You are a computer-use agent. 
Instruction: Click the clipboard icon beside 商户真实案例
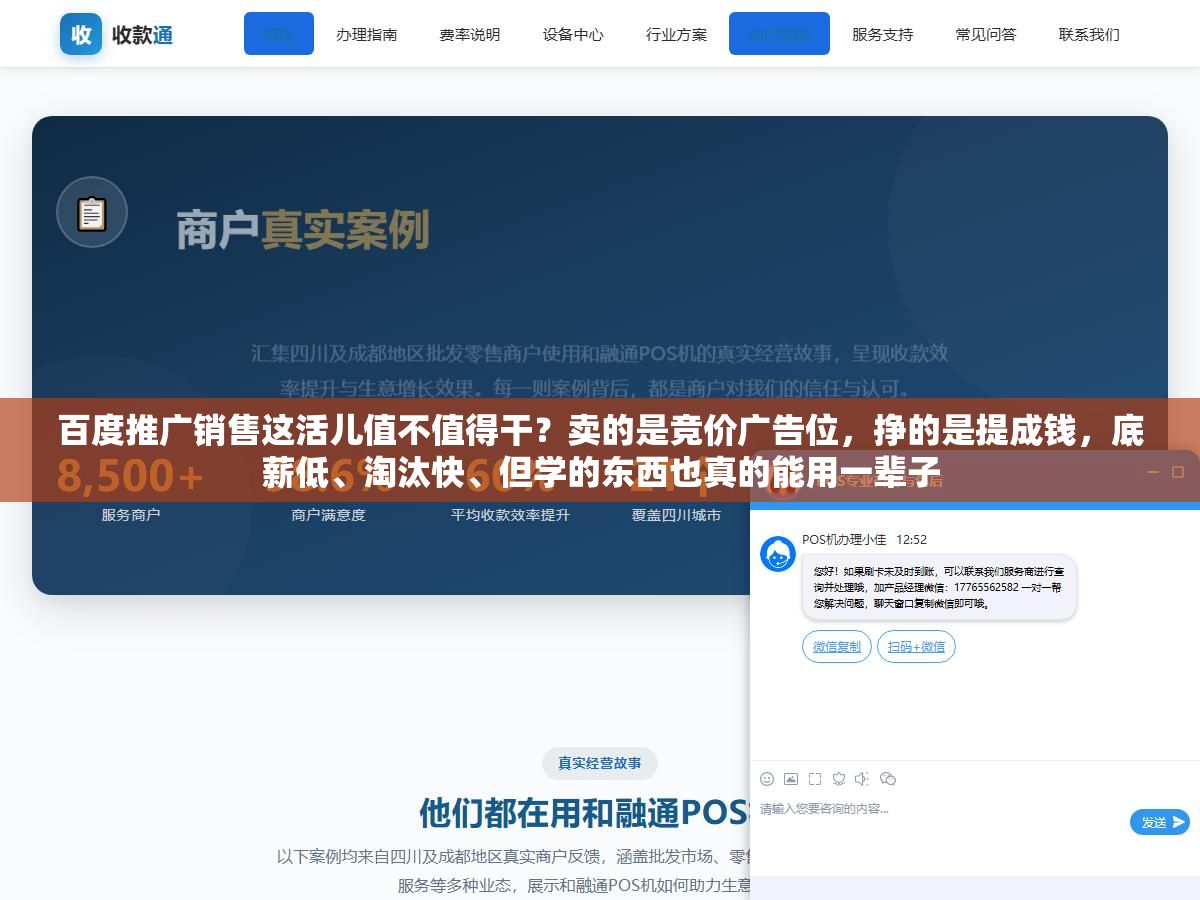coord(92,212)
